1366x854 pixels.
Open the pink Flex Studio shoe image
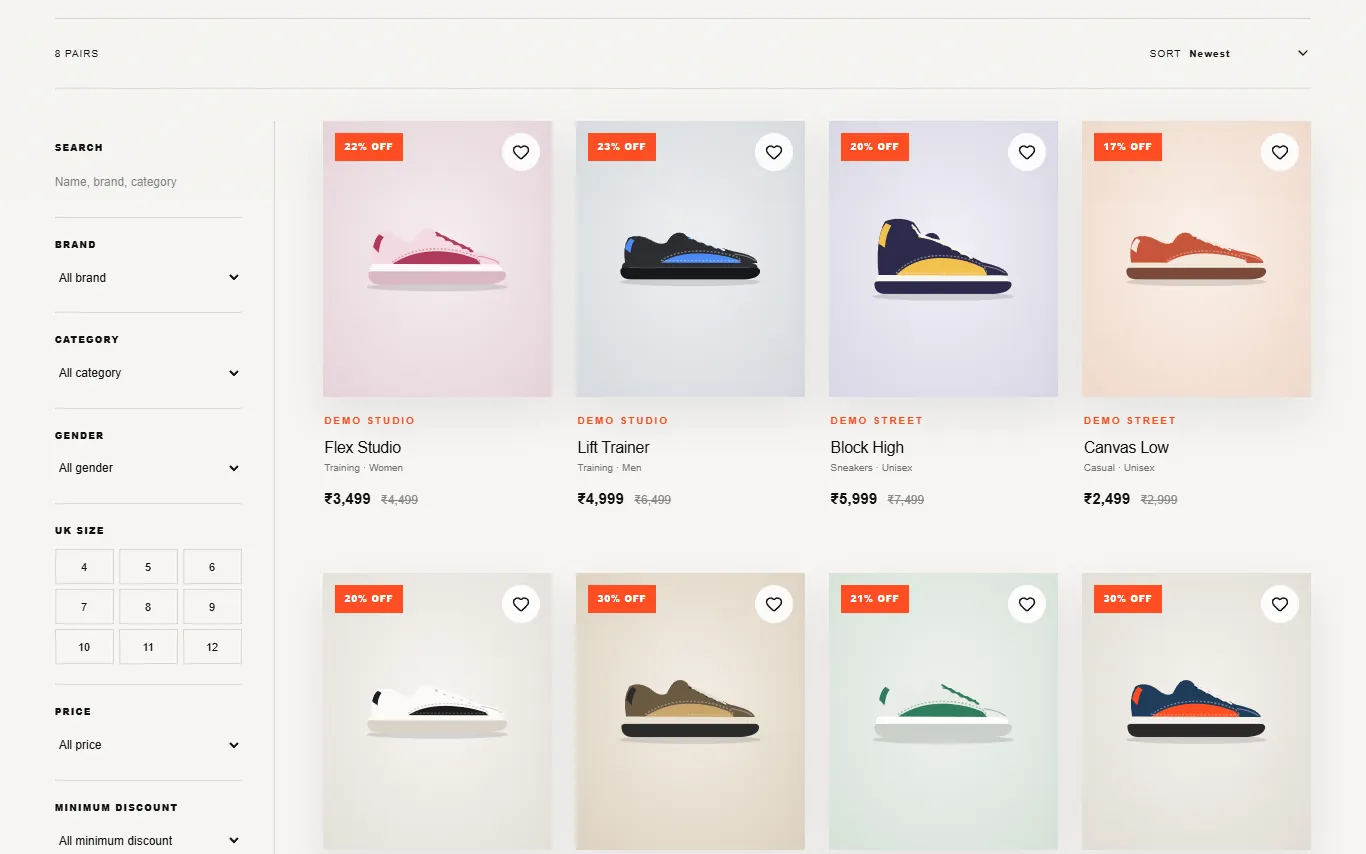point(437,259)
